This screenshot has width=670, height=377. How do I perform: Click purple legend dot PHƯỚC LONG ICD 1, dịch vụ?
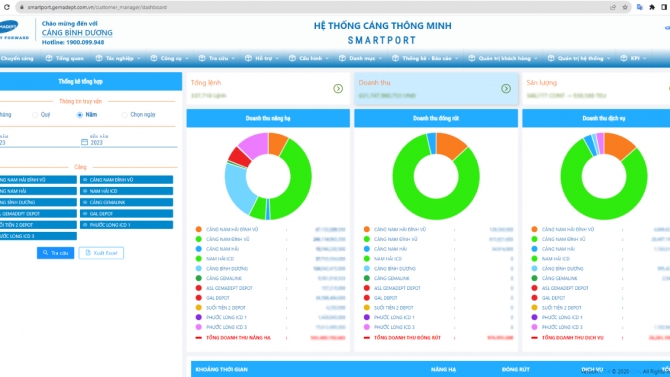pyautogui.click(x=534, y=317)
